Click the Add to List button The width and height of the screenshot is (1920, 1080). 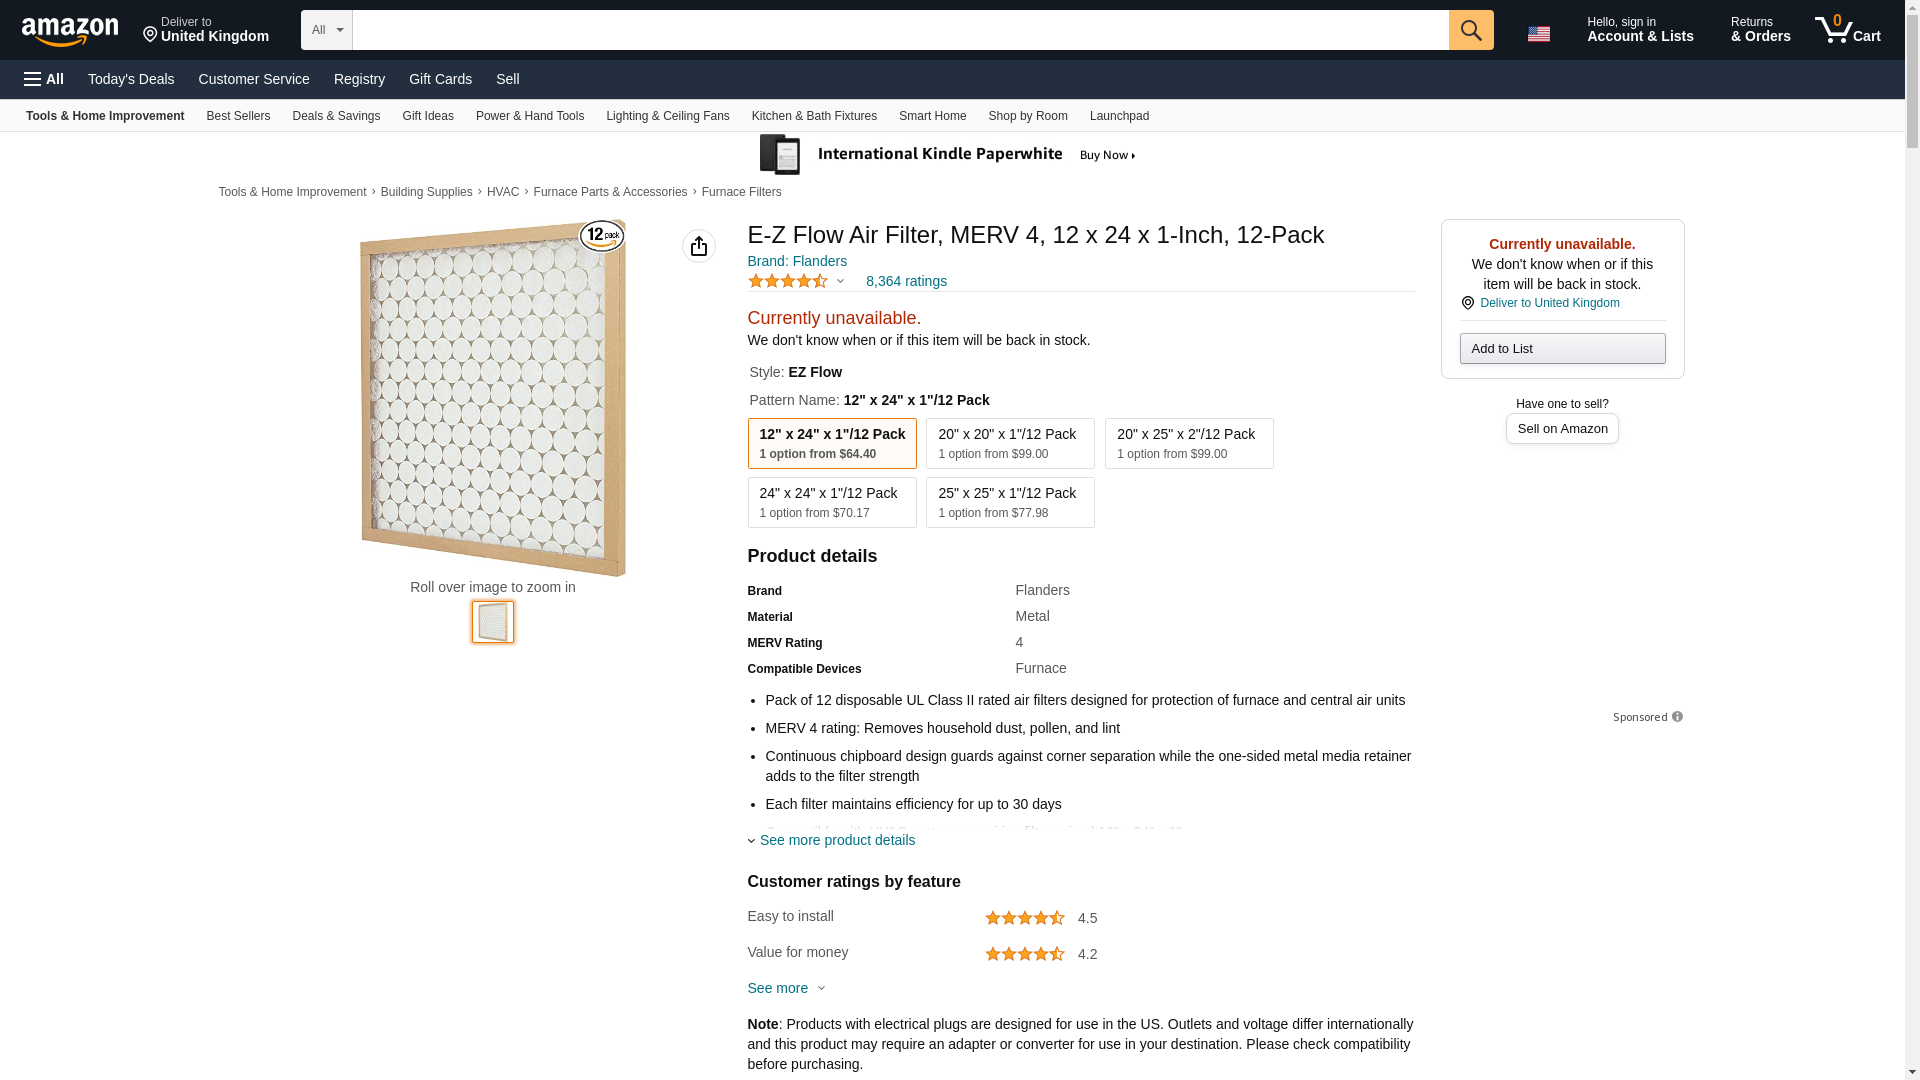click(x=1562, y=348)
